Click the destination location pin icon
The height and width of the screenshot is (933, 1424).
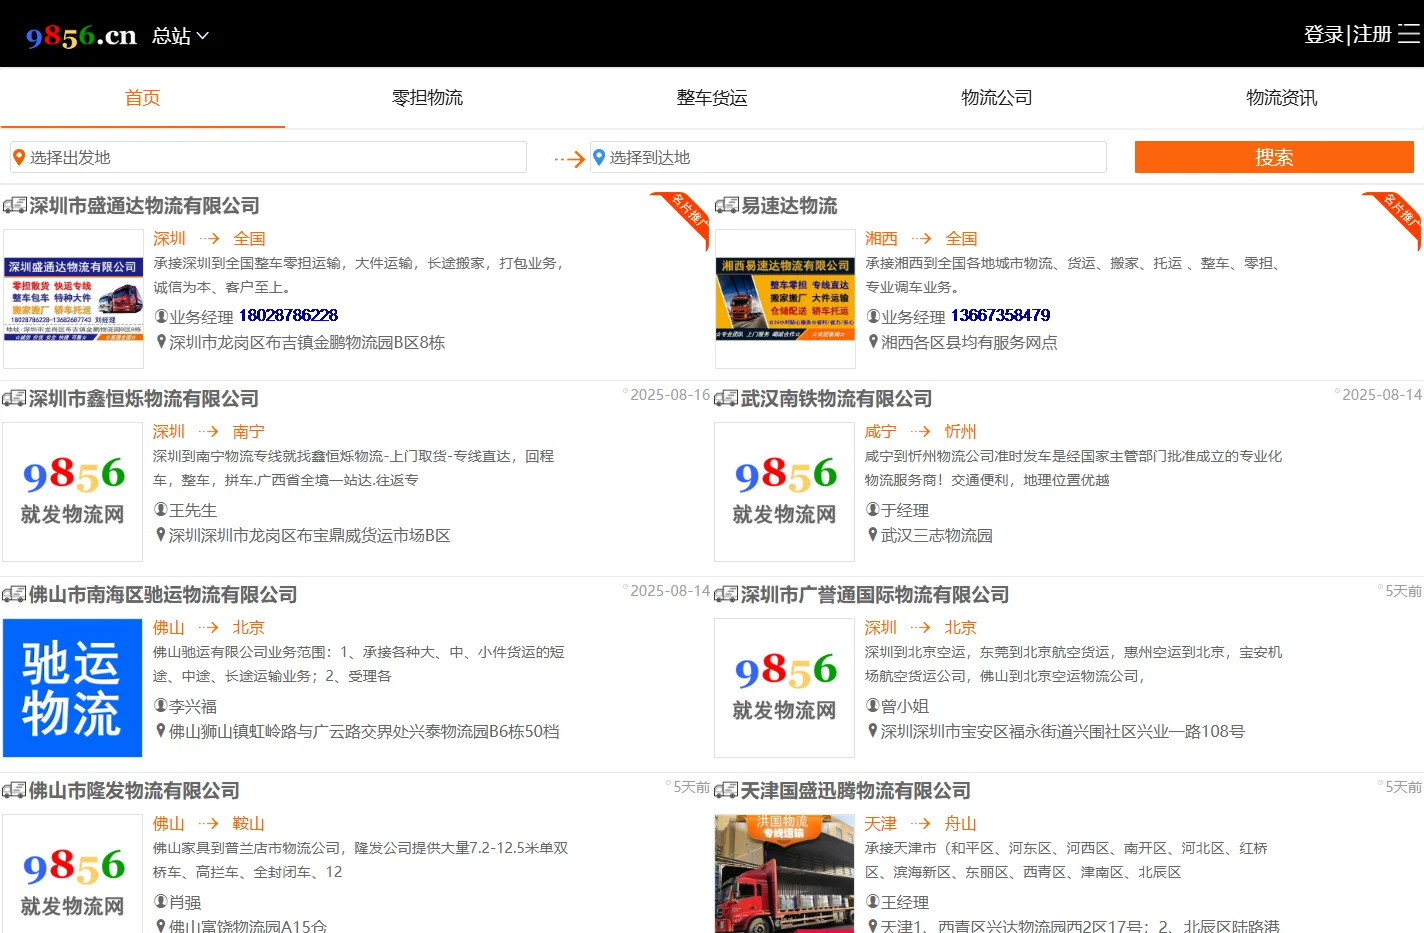click(x=599, y=157)
